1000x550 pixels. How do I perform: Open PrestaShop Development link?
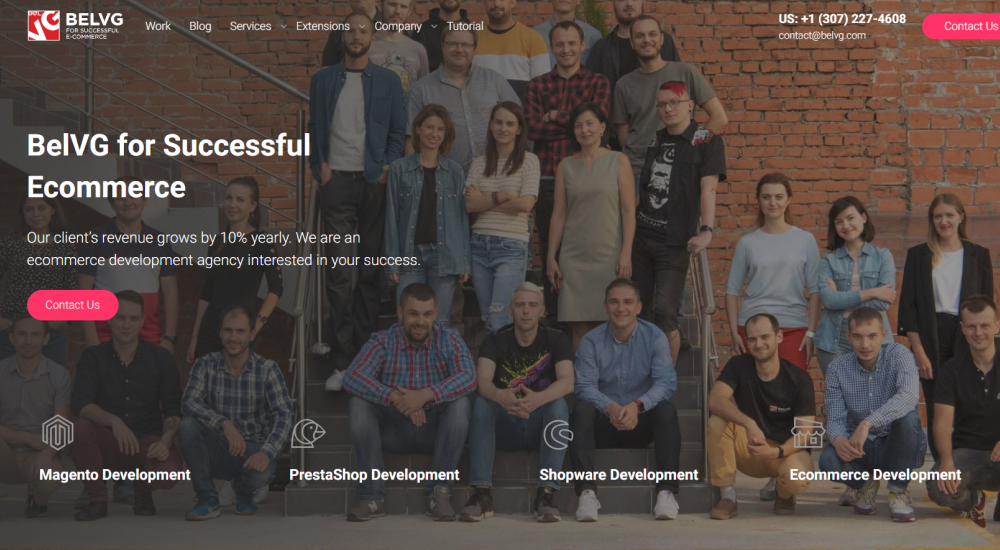click(374, 475)
